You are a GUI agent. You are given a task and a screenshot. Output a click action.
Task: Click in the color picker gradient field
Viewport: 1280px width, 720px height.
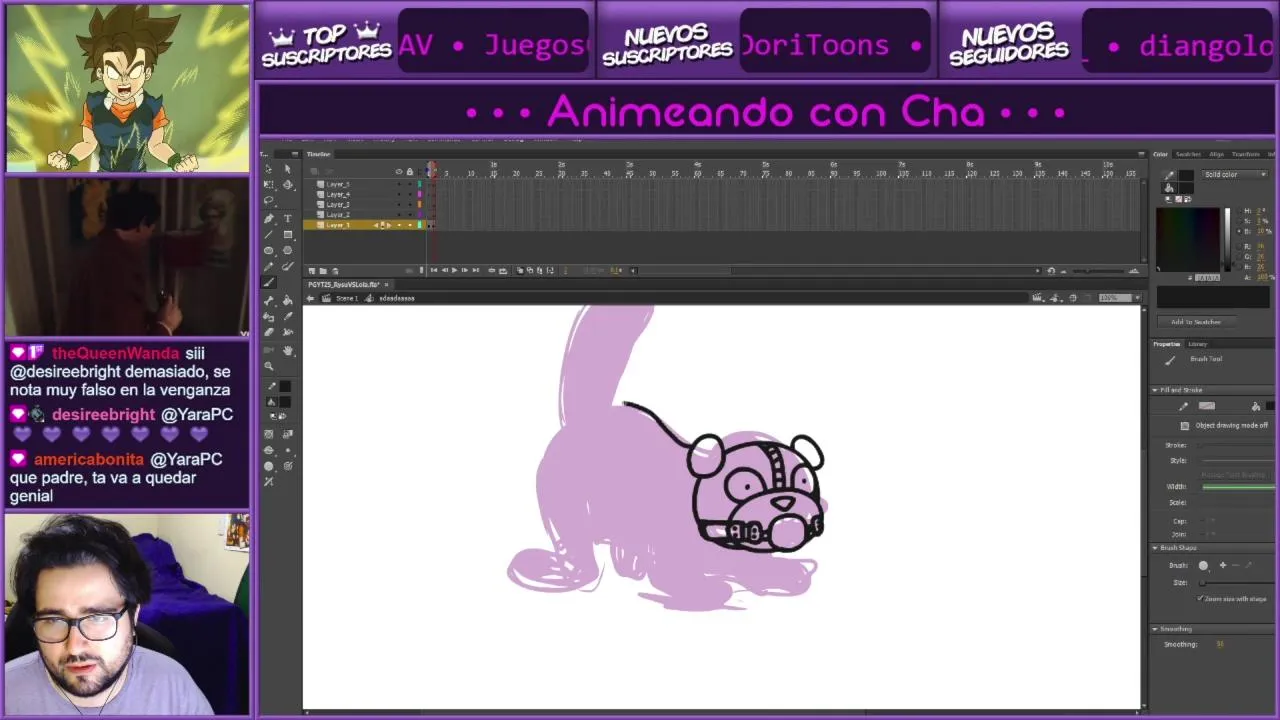pos(1188,240)
